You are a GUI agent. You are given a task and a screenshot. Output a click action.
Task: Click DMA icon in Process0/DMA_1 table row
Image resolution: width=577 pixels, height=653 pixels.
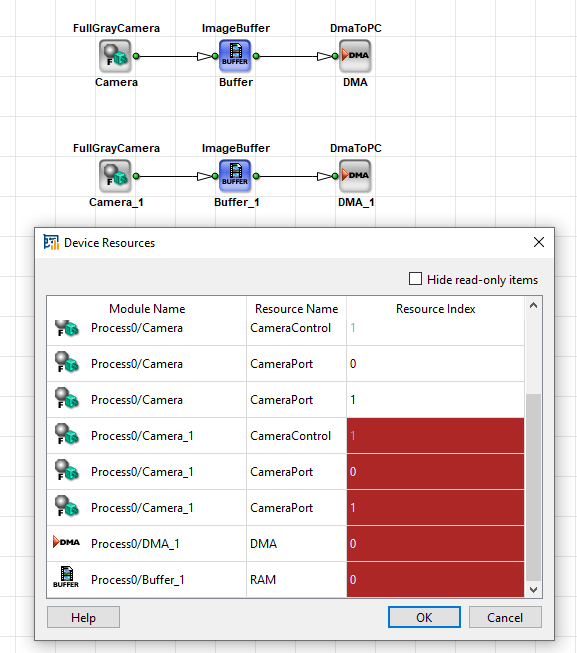(66, 542)
